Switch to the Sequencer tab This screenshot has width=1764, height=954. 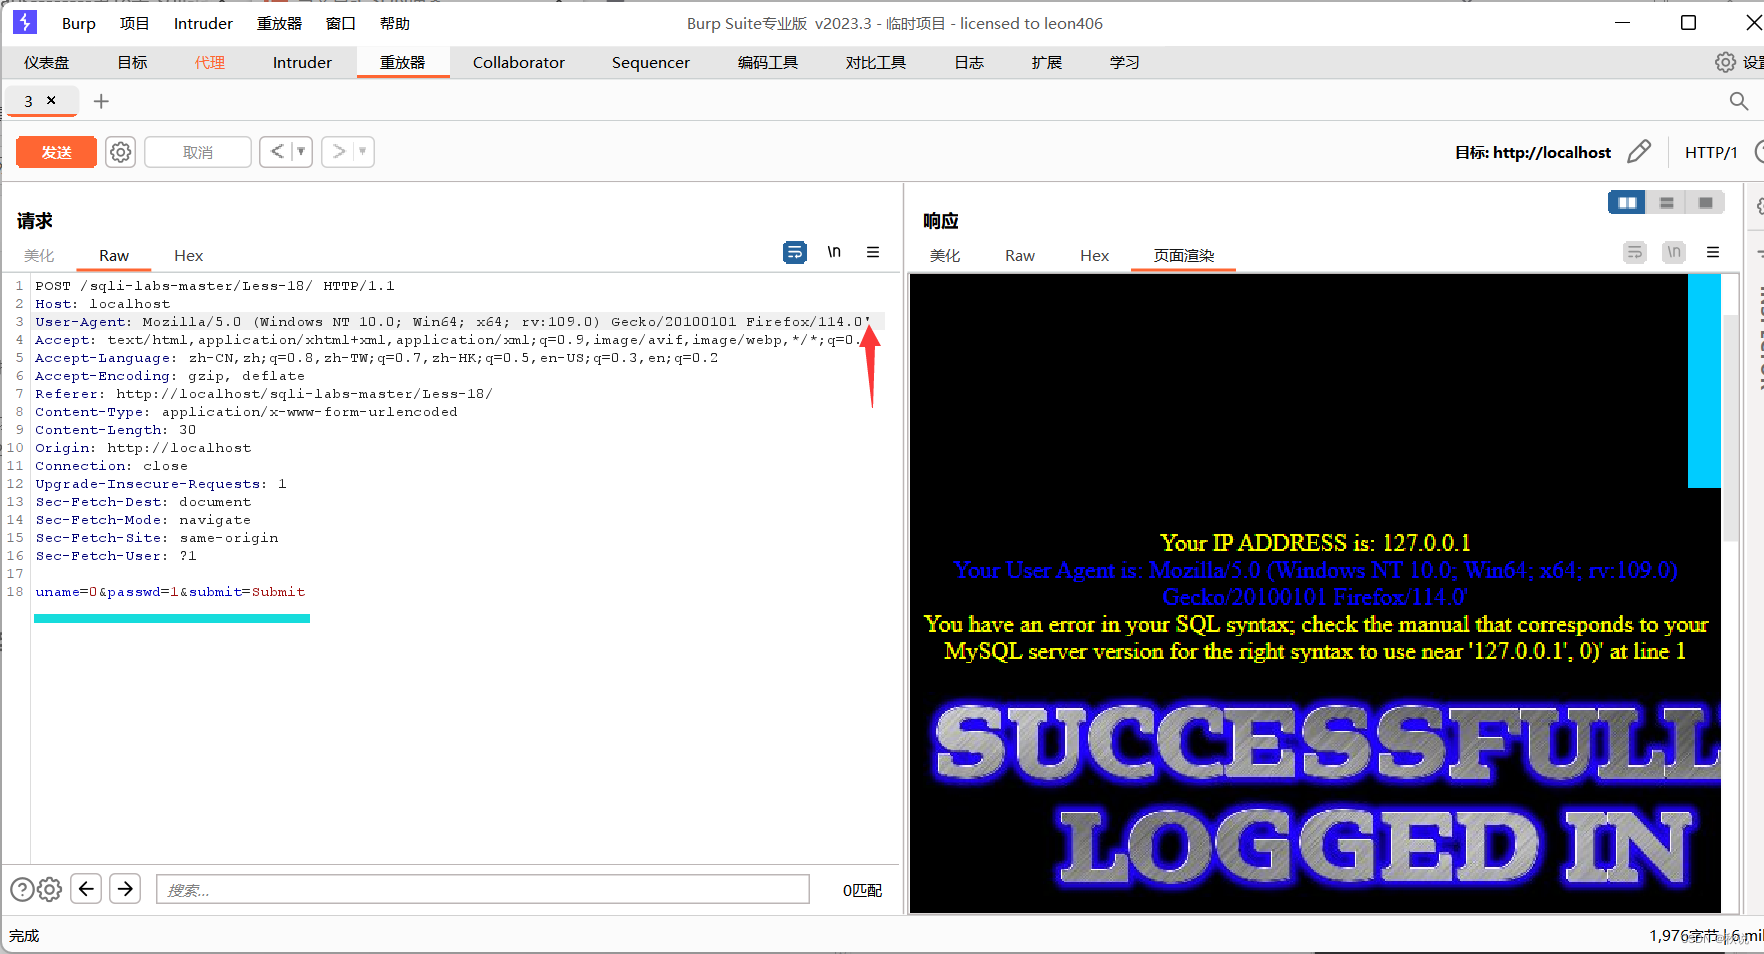coord(651,62)
